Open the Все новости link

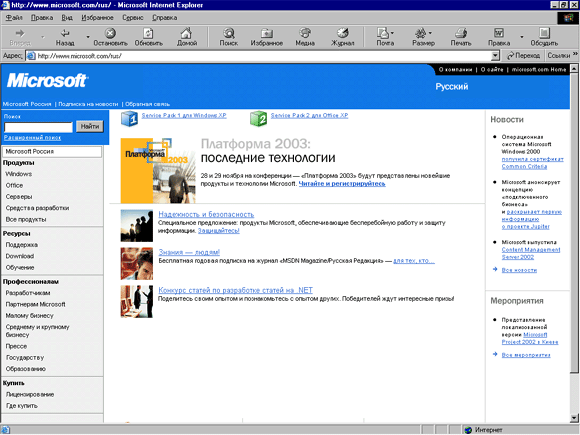tap(519, 270)
